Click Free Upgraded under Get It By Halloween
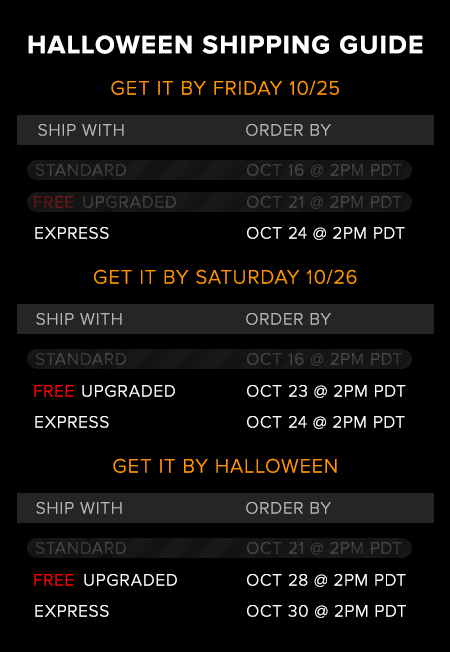This screenshot has width=450, height=652. pos(105,580)
